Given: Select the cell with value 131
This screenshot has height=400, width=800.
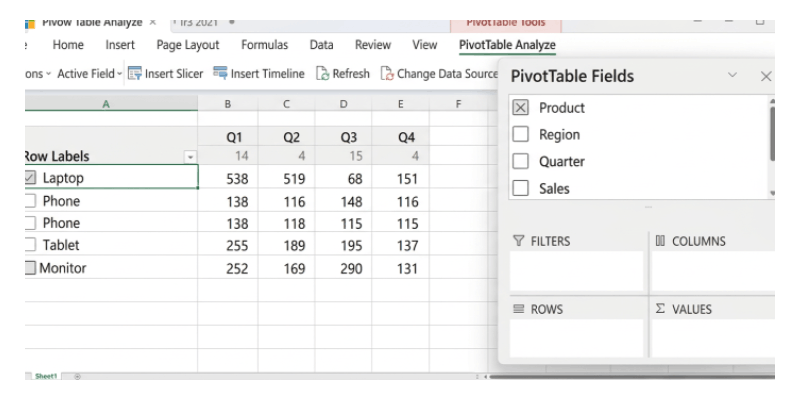Looking at the screenshot, I should click(401, 268).
